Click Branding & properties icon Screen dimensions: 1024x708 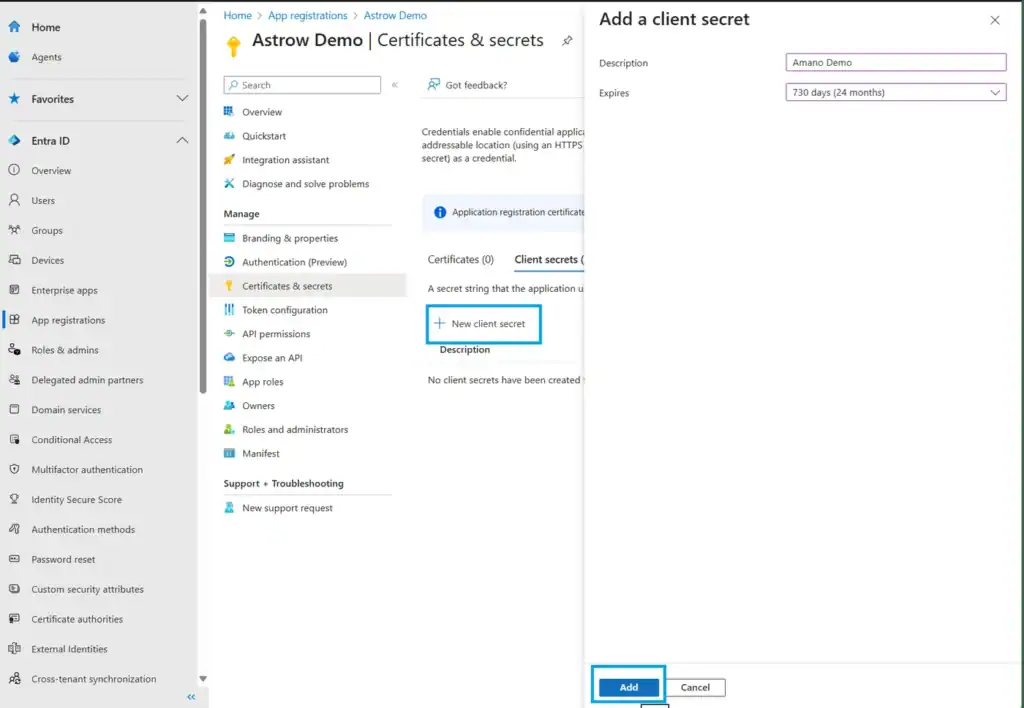click(229, 238)
